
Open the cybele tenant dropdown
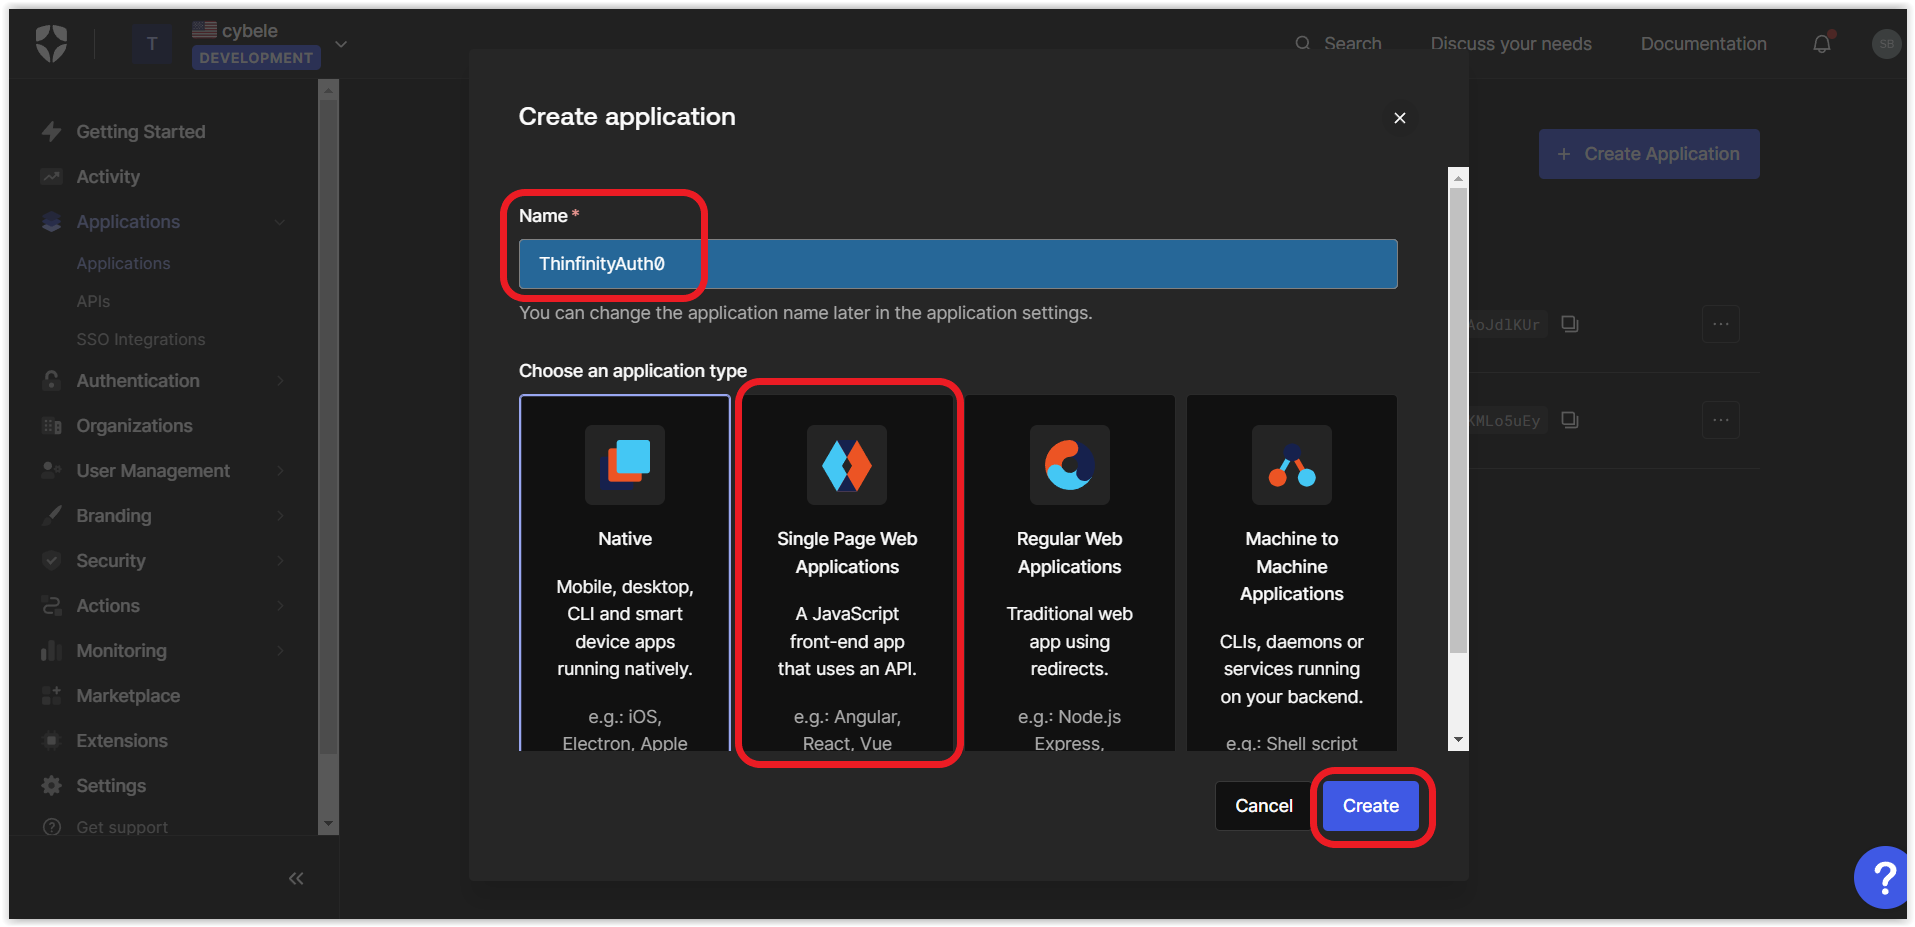point(341,44)
